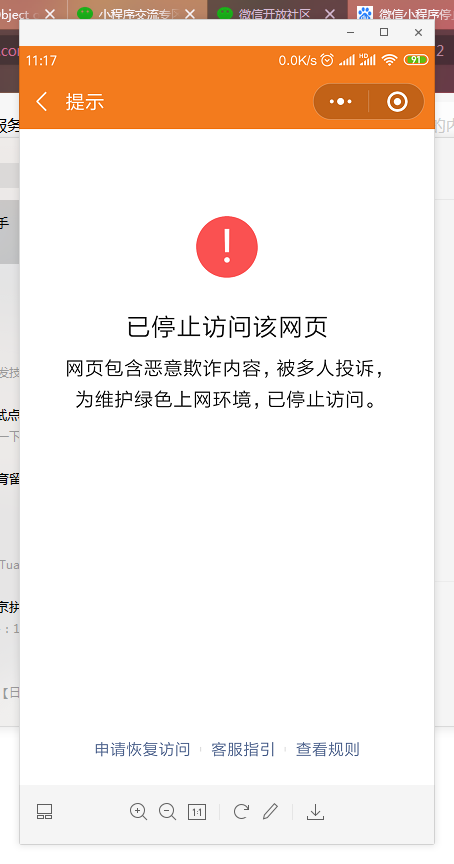Click the 已停止访问该网页 heading text
This screenshot has width=454, height=864.
point(227,327)
